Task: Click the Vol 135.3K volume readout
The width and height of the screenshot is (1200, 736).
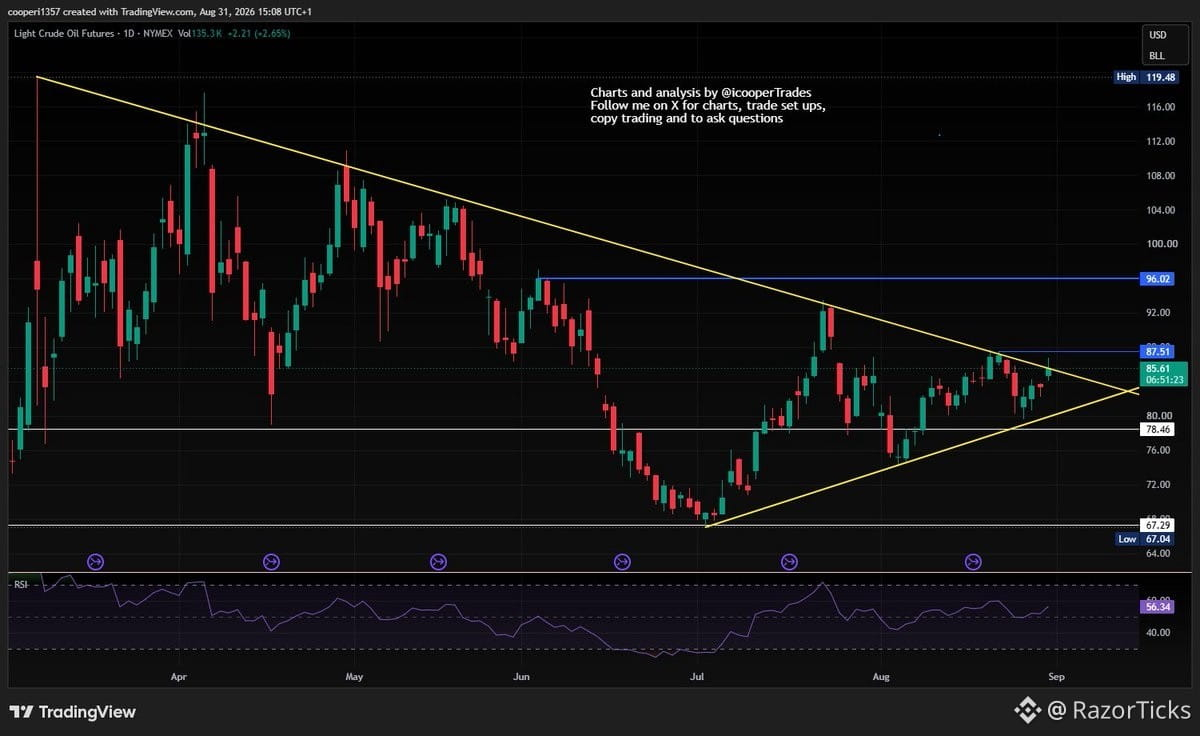Action: (200, 33)
